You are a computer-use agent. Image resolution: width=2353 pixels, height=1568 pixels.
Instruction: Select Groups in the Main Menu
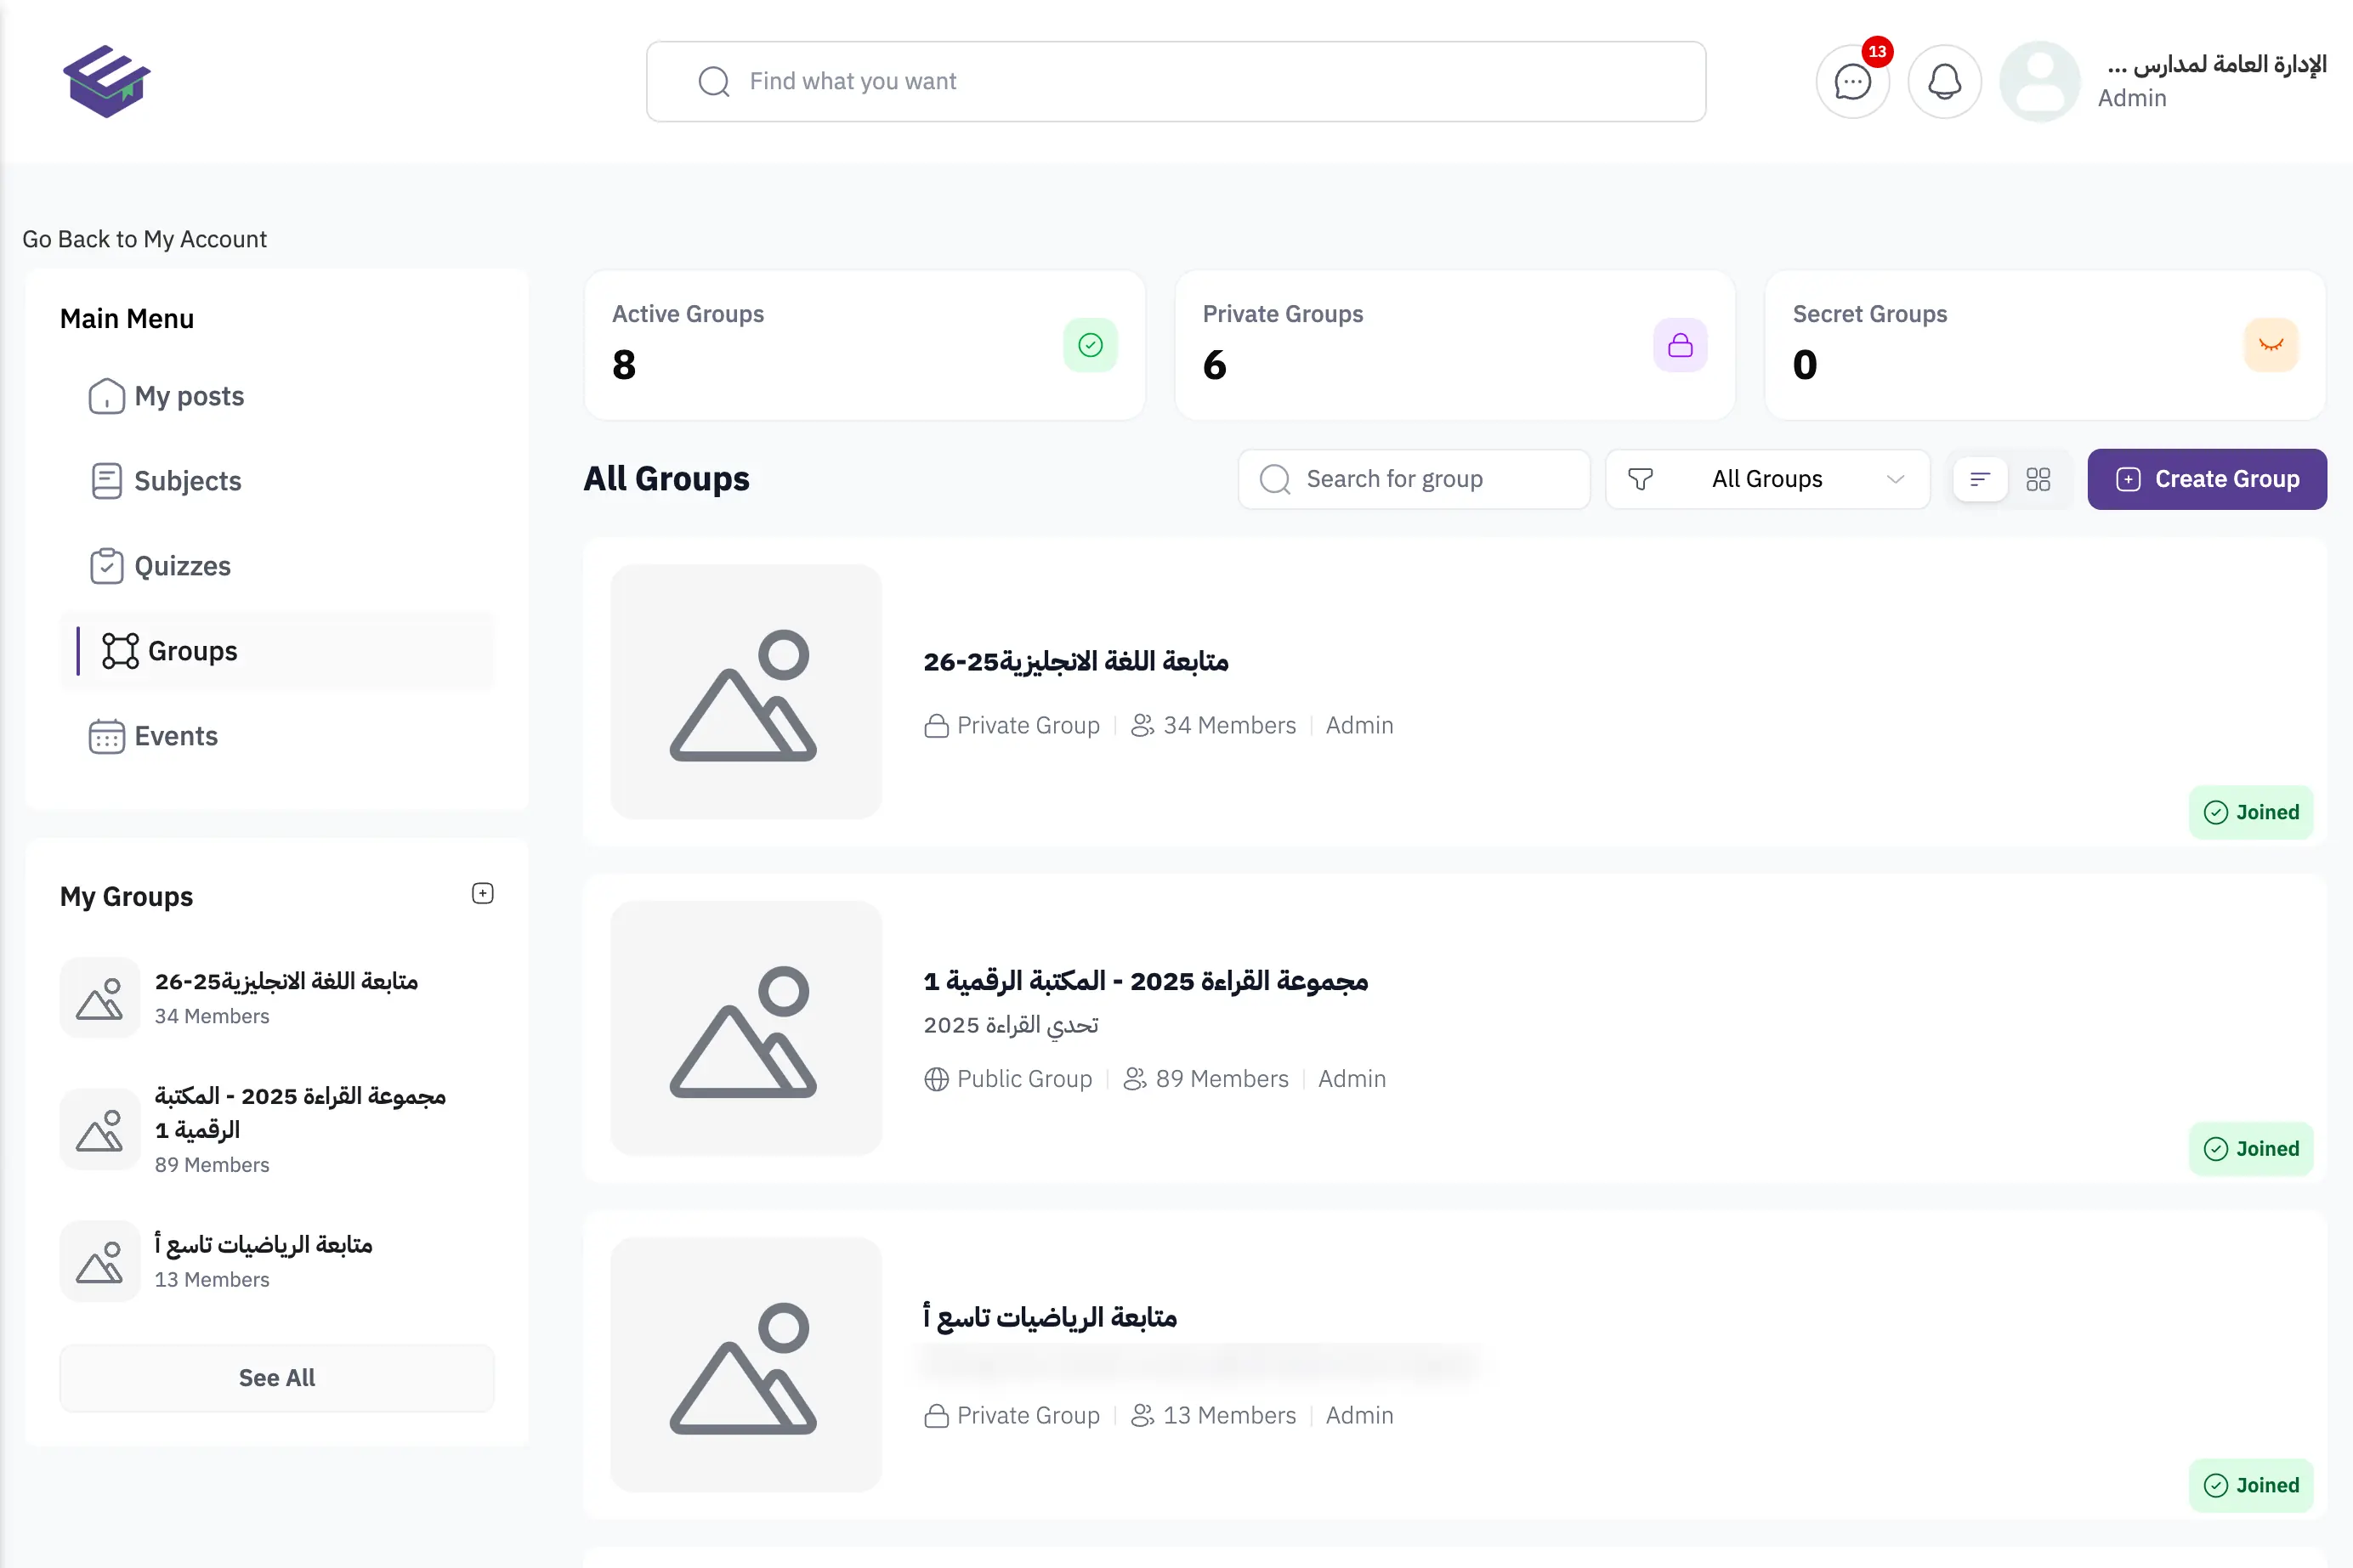[x=277, y=651]
